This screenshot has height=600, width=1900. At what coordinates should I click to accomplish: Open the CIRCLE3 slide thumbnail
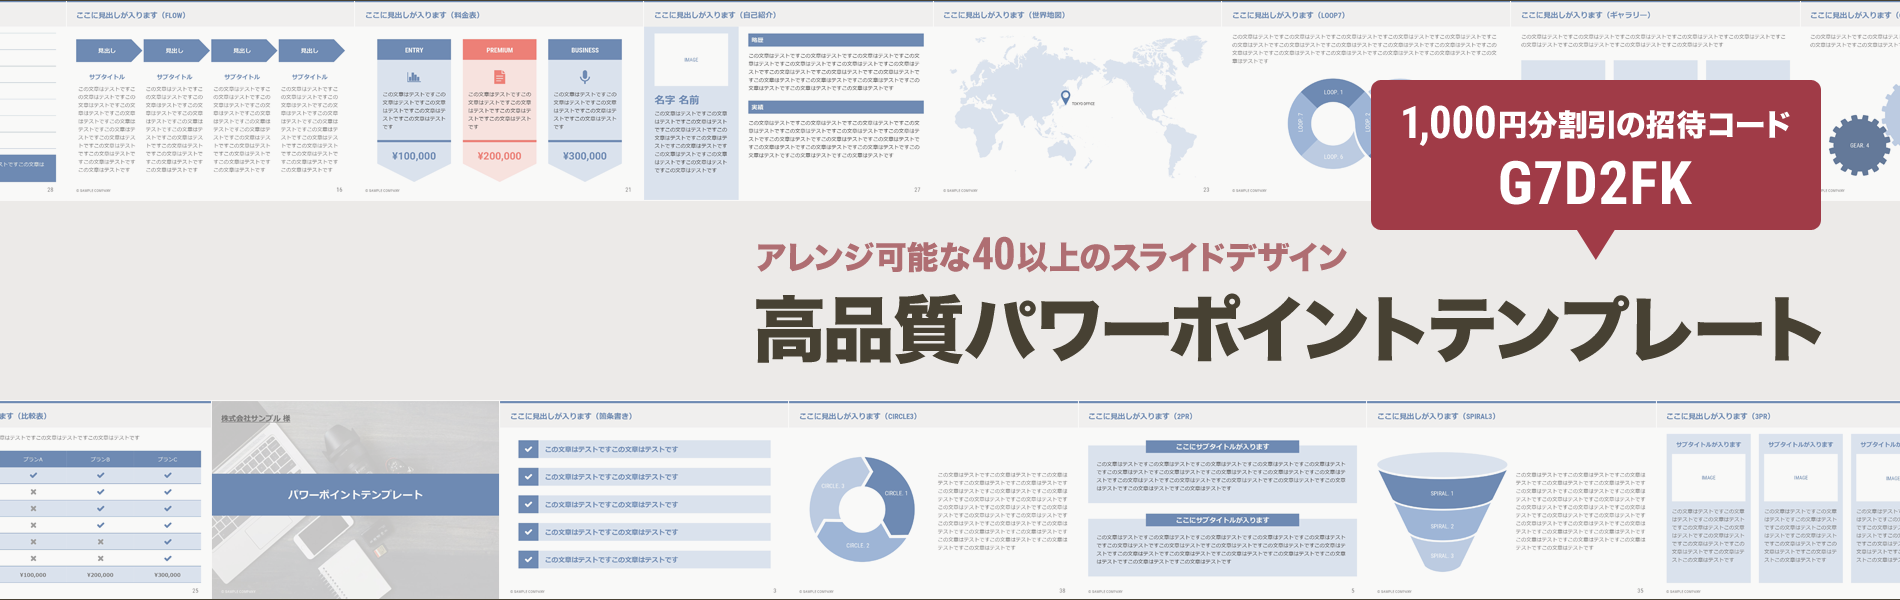click(932, 501)
